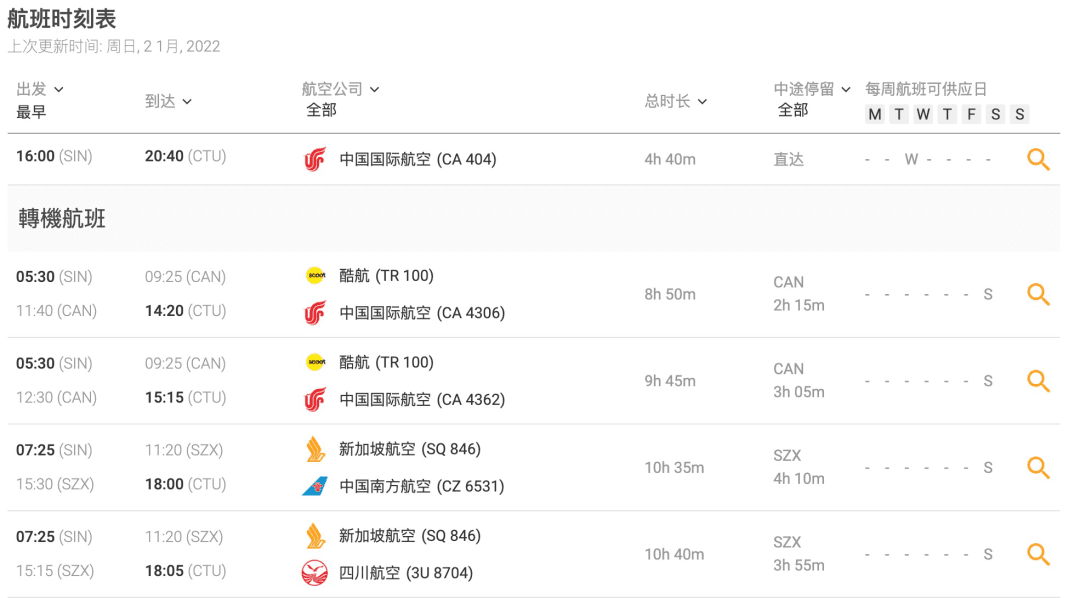
Task: Click search icon for 3U 8704 itinerary
Action: 1038,554
